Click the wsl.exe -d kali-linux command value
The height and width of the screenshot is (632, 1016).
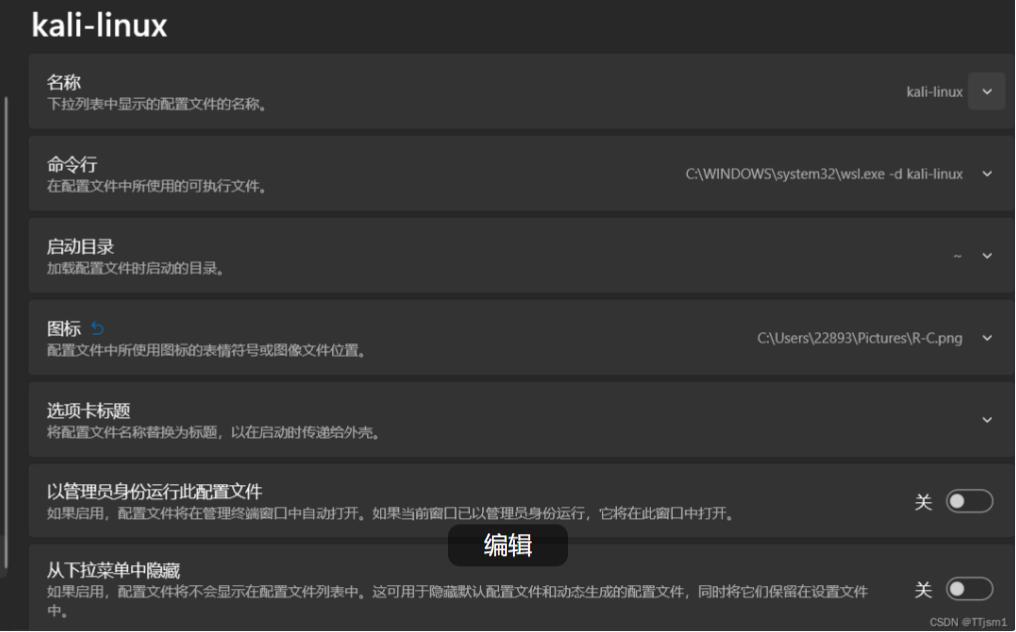tap(824, 174)
